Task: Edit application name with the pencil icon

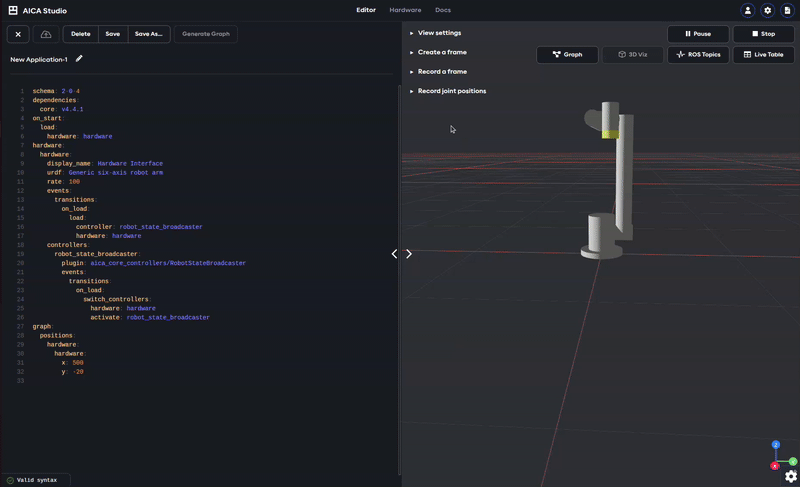Action: pyautogui.click(x=79, y=59)
